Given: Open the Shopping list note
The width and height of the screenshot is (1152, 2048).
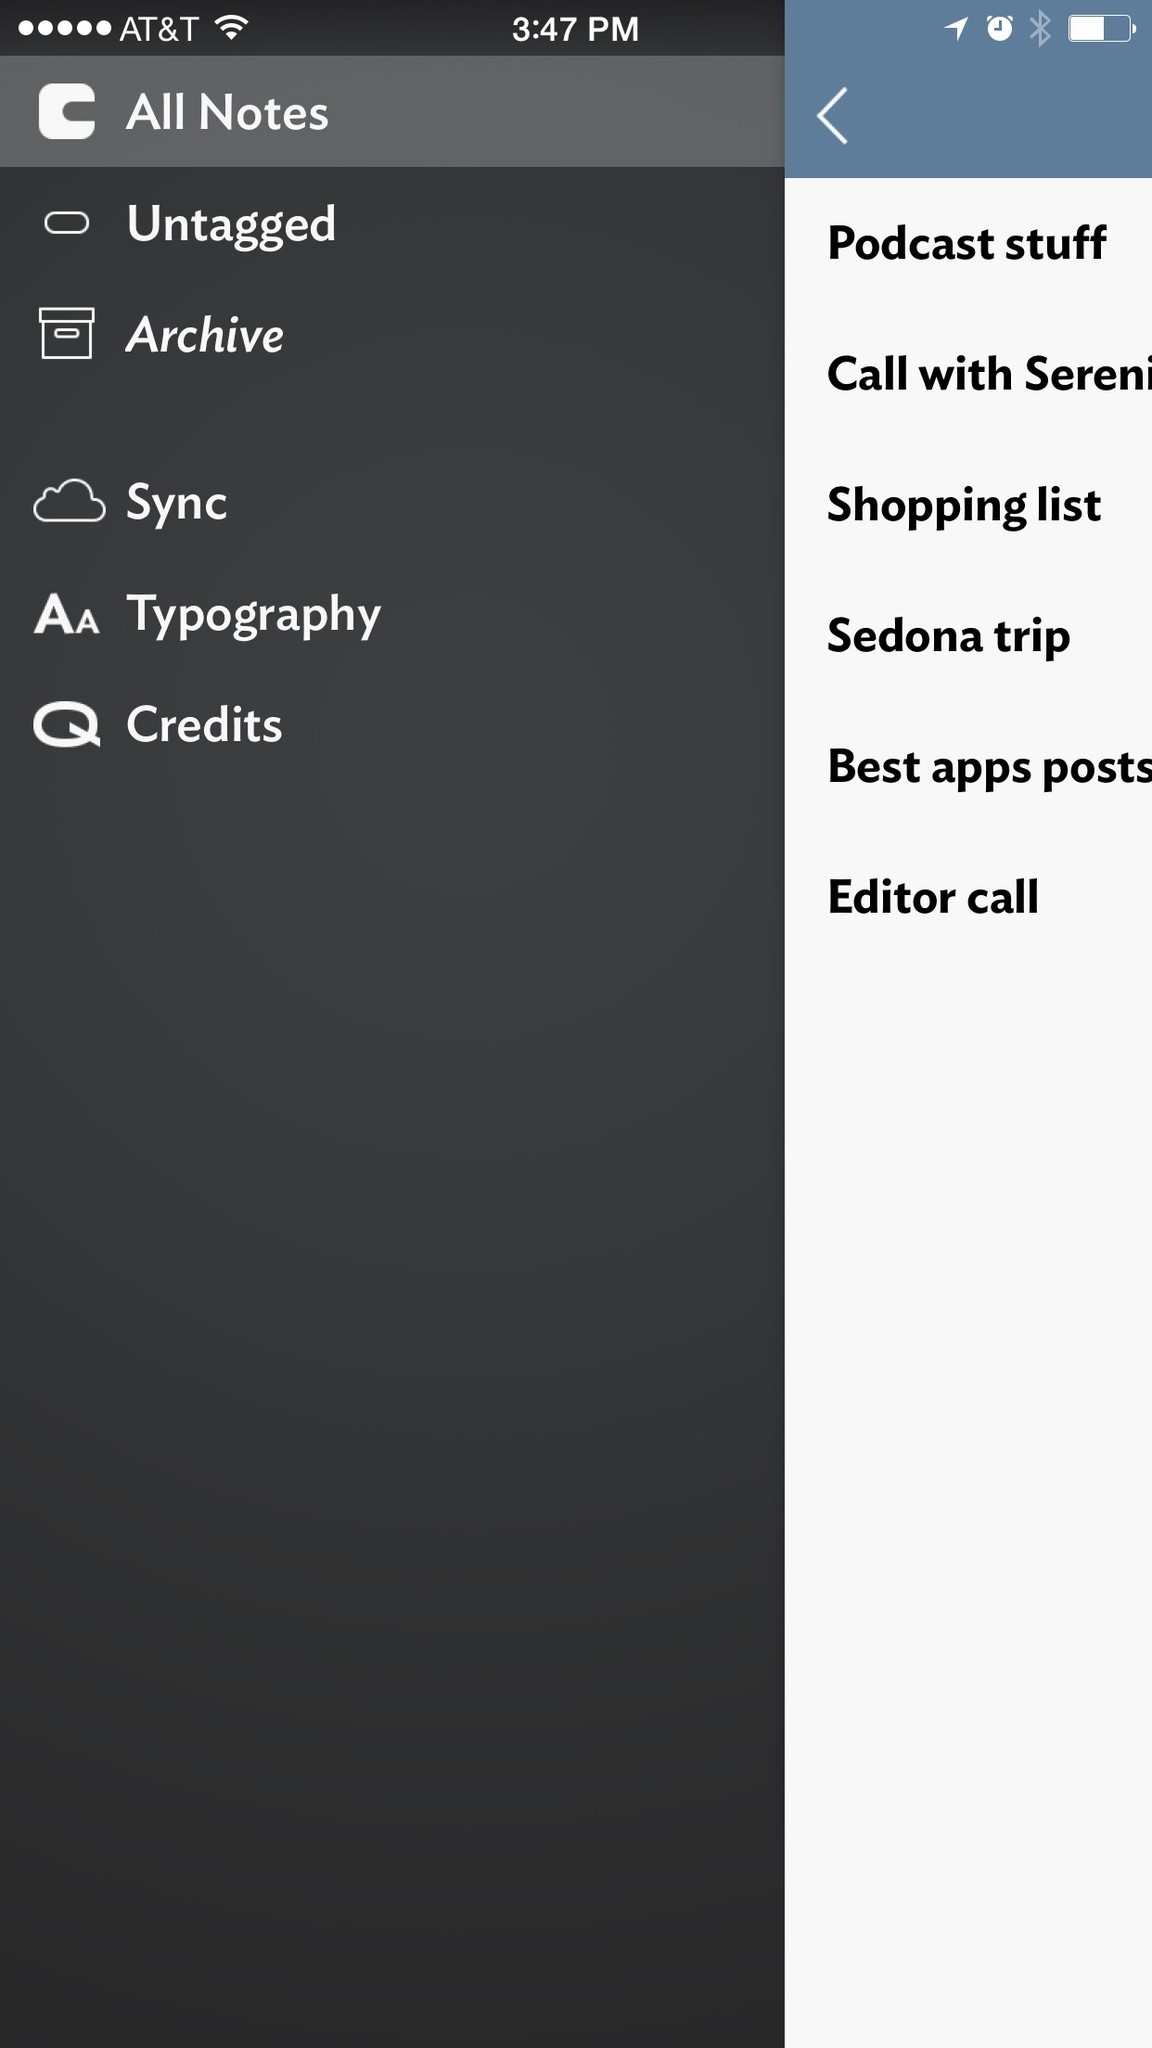Looking at the screenshot, I should tap(964, 505).
